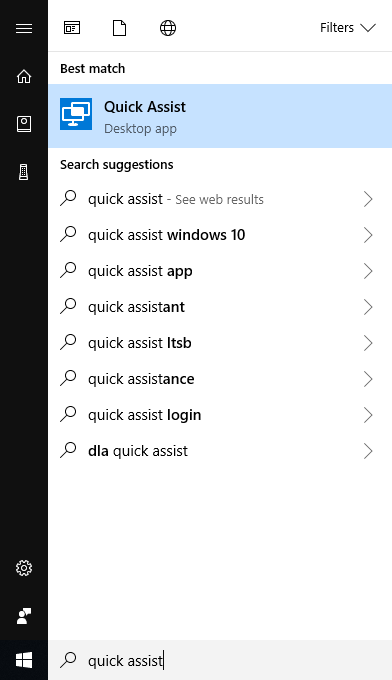Go to the Home icon in sidebar
The image size is (392, 680).
click(24, 76)
